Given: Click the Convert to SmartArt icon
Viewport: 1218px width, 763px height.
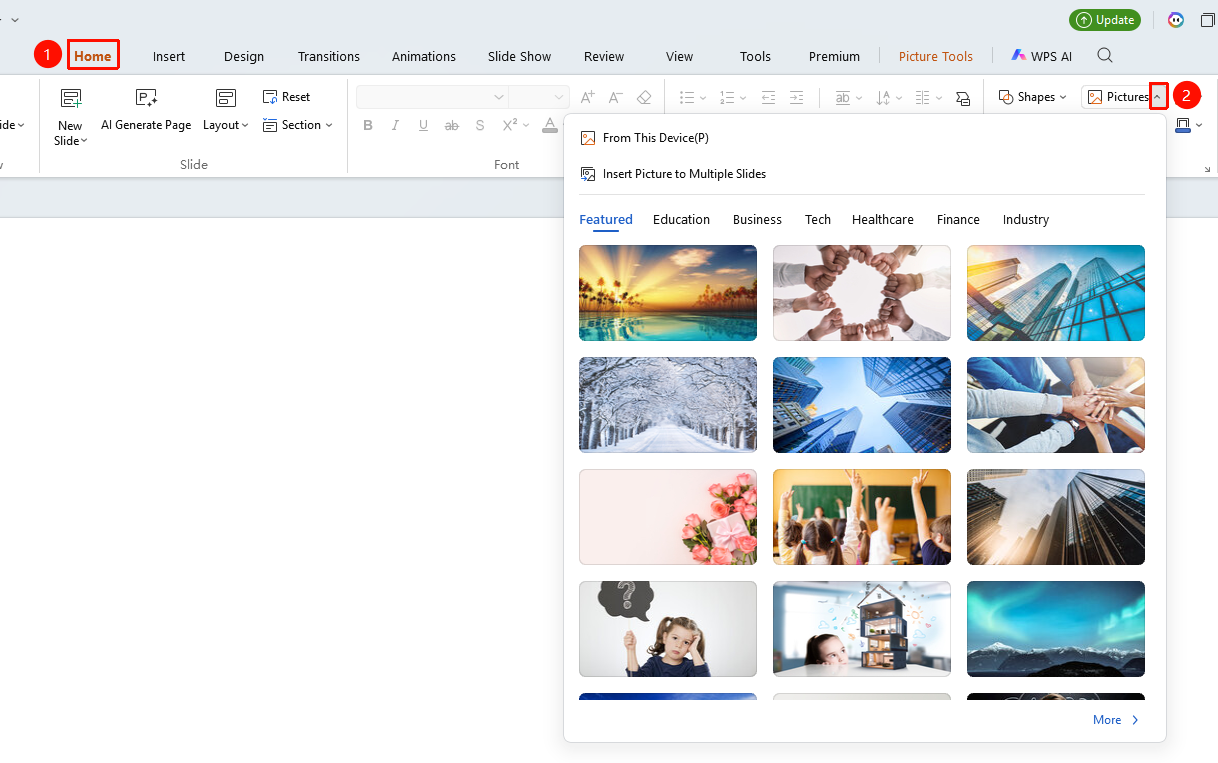Looking at the screenshot, I should point(963,97).
